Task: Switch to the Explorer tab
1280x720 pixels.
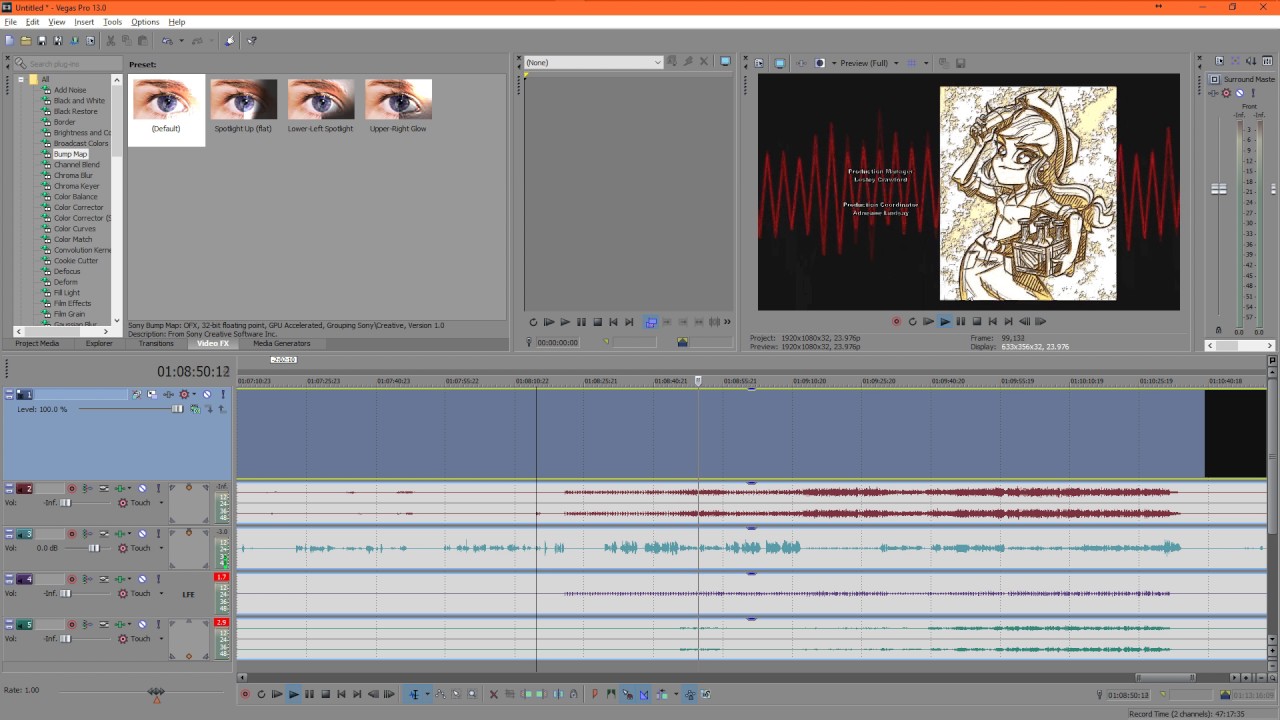Action: tap(99, 343)
